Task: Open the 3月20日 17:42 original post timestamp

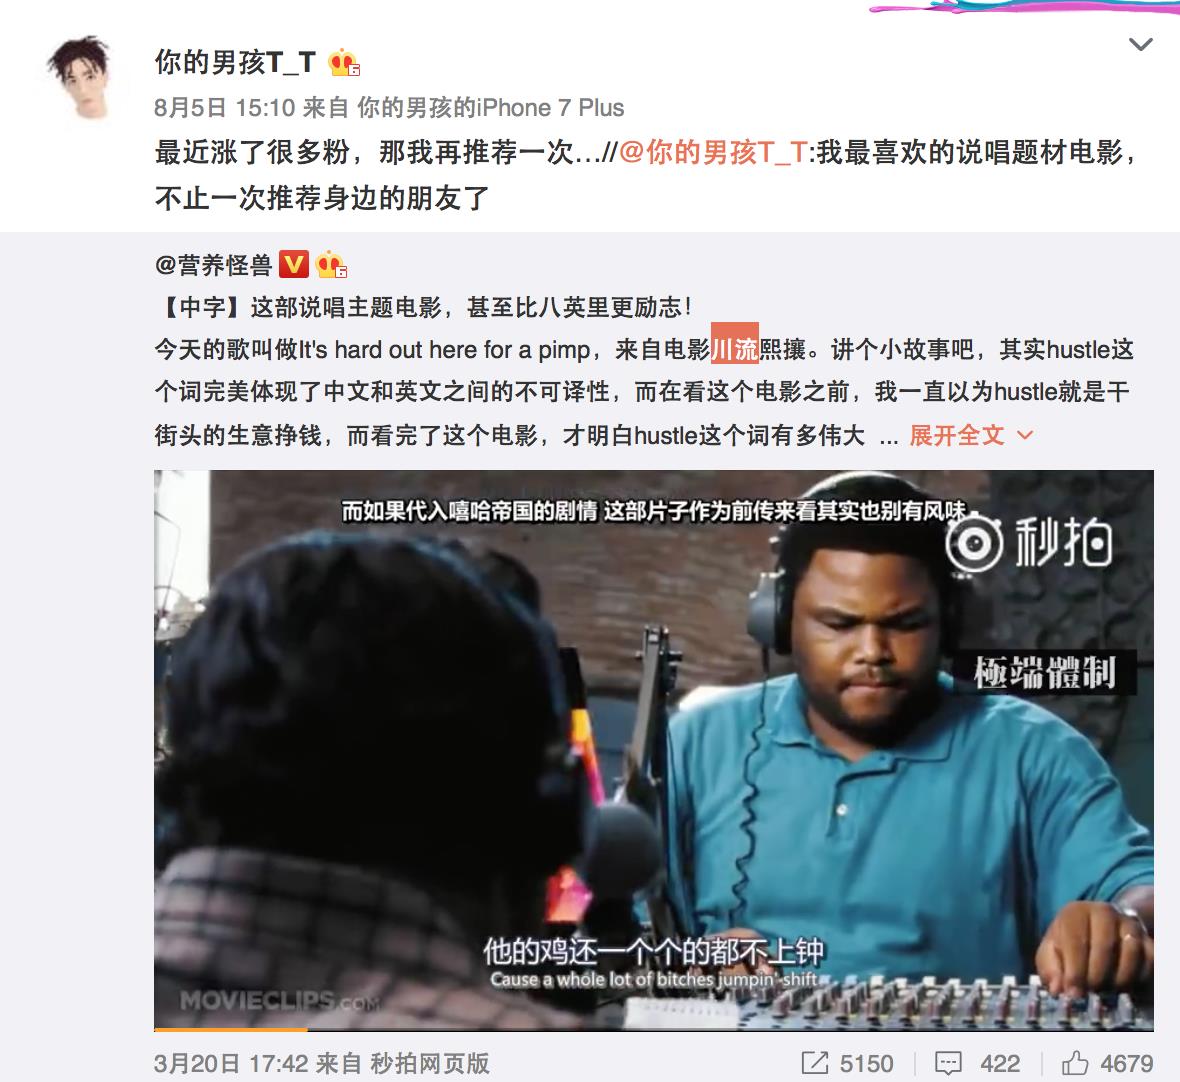Action: click(x=231, y=1064)
